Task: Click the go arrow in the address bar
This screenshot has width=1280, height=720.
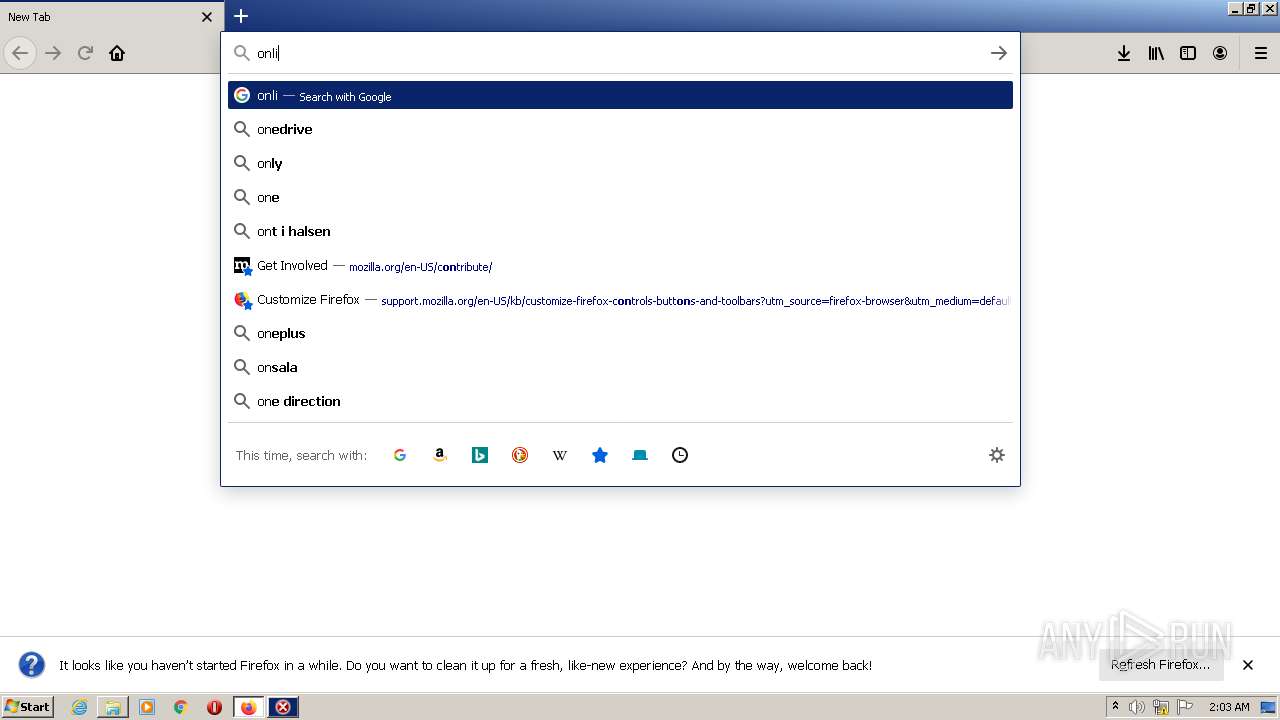Action: click(x=998, y=53)
